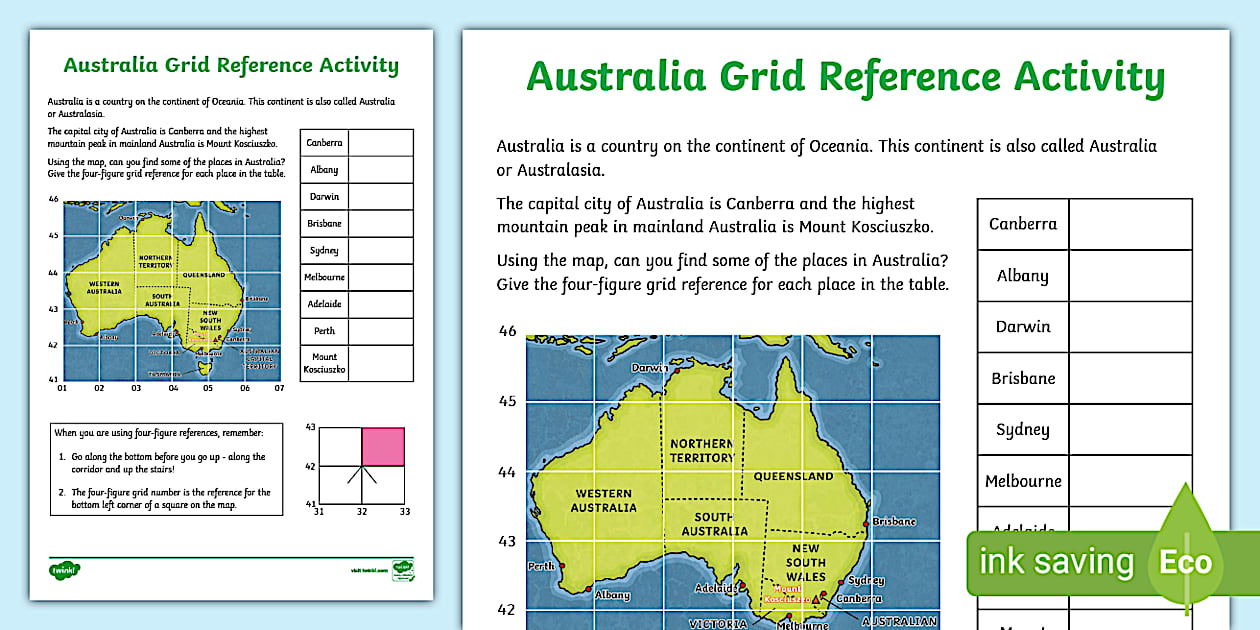Image resolution: width=1260 pixels, height=630 pixels.
Task: Click the large "Using the map" instruction paragraph
Action: (723, 272)
